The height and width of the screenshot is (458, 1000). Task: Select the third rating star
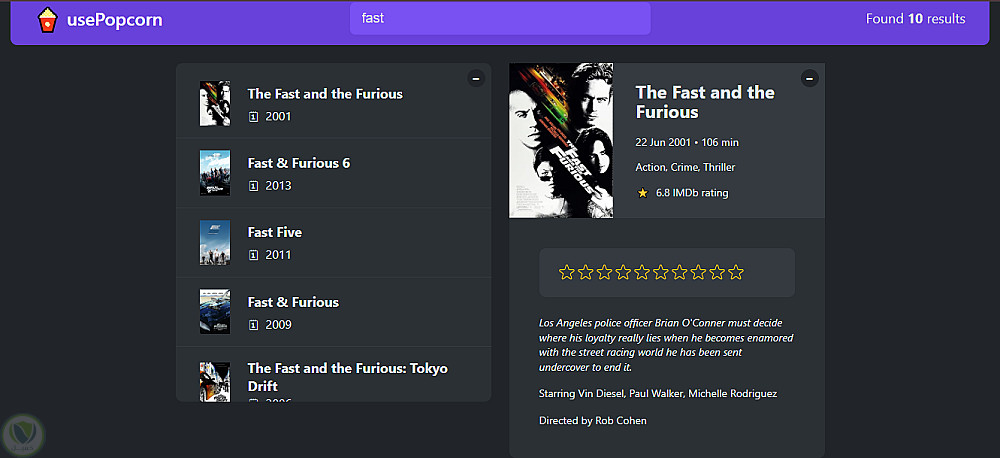(x=604, y=272)
